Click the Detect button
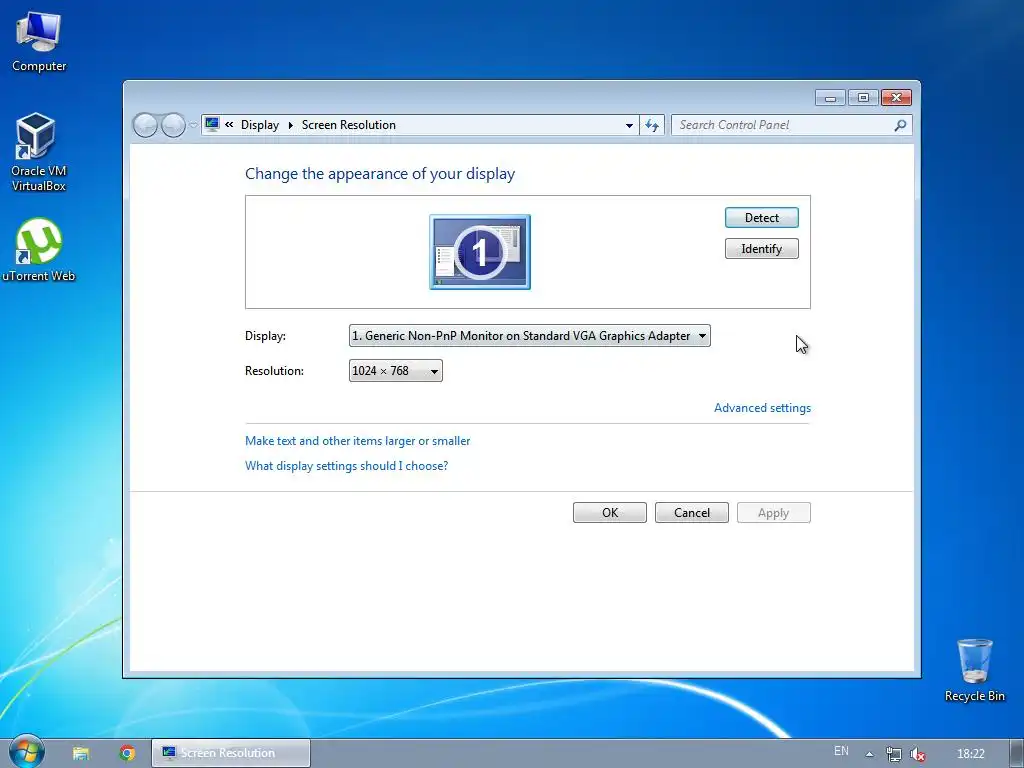Screen dimensions: 1024x768 coord(761,217)
